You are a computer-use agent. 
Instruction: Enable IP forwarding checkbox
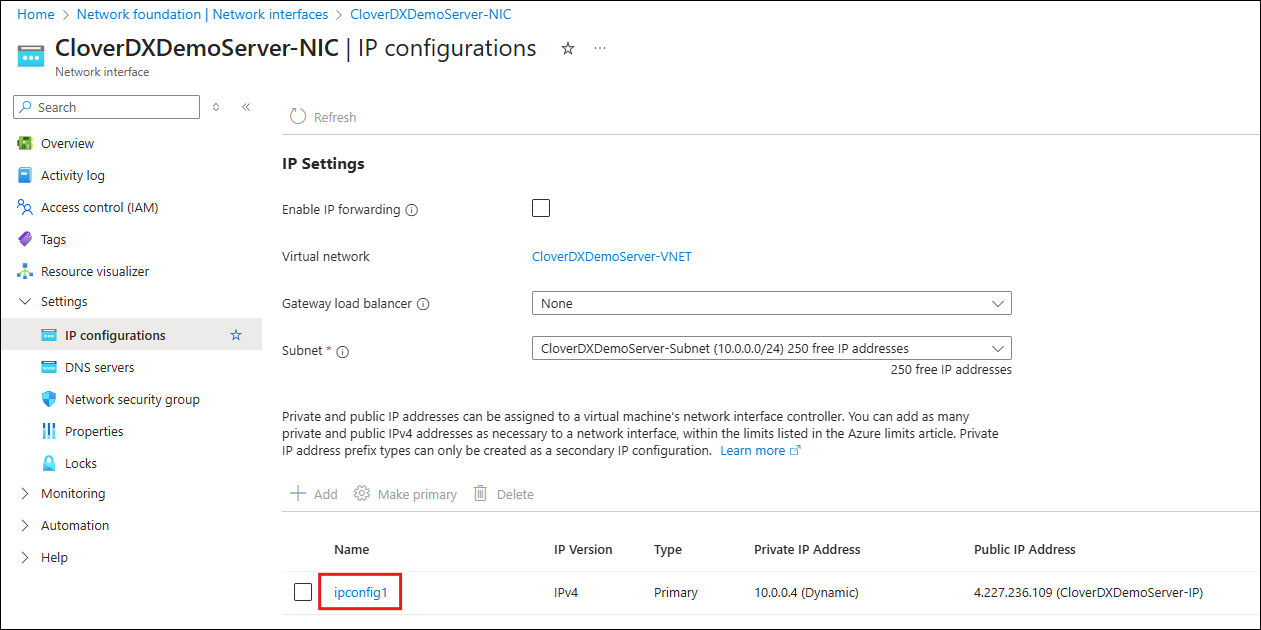(541, 208)
